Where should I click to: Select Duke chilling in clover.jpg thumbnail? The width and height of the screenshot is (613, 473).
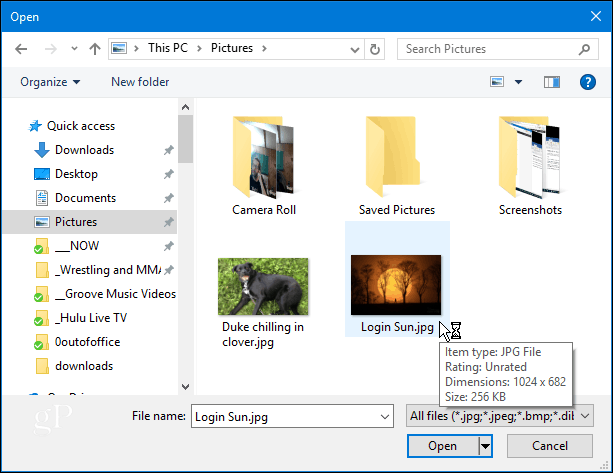263,287
